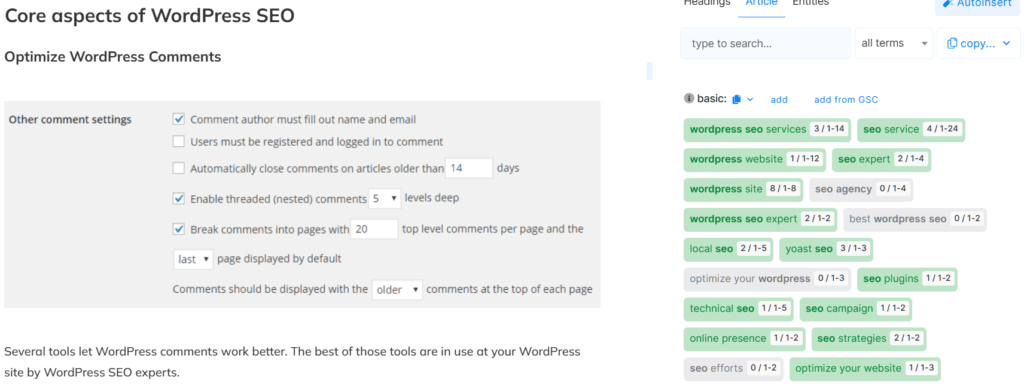This screenshot has height=386, width=1024.
Task: Click the copy icon next to basic
Action: (x=737, y=99)
